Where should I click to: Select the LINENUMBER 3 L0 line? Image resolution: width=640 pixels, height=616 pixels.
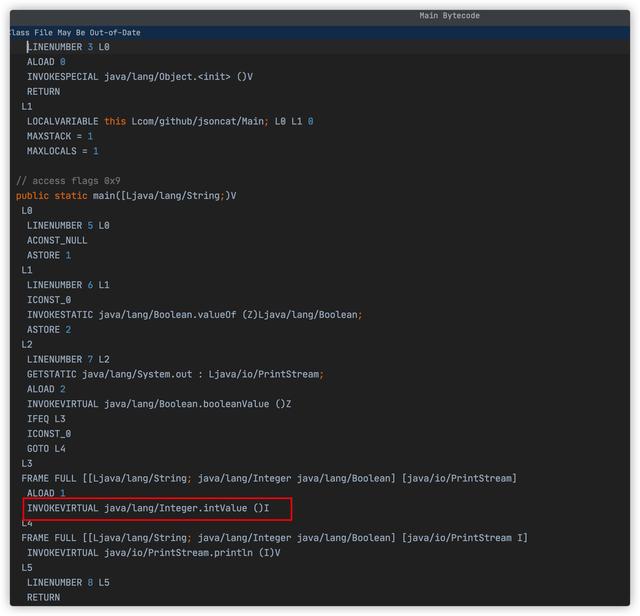[68, 47]
